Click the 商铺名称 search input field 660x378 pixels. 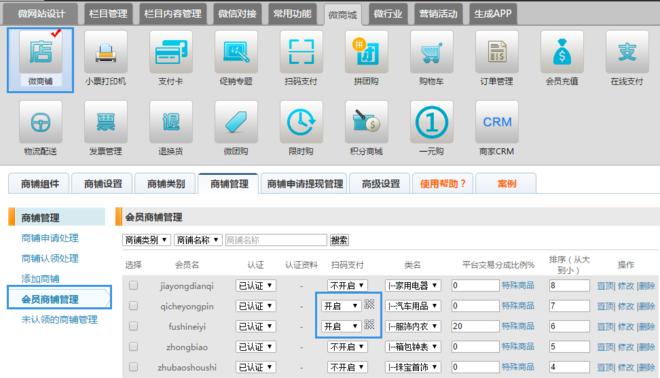(276, 240)
